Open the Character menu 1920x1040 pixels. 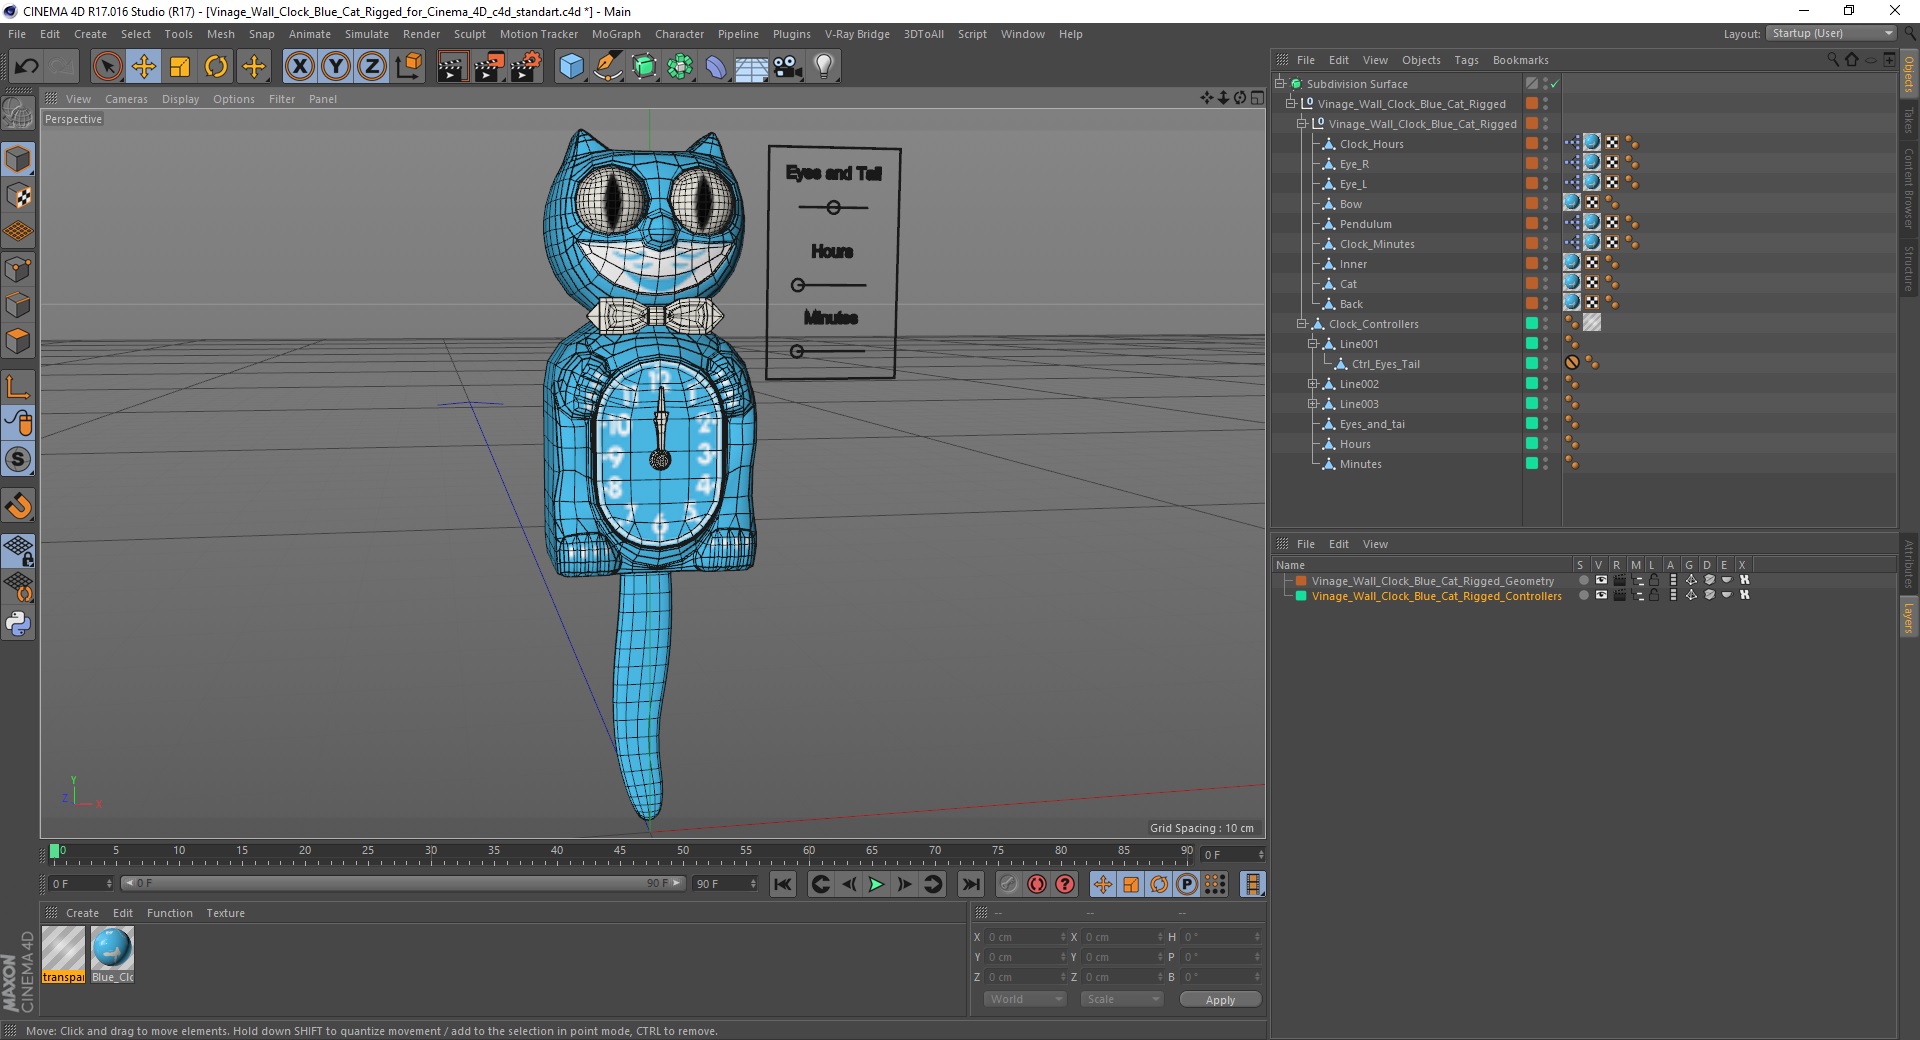[680, 34]
